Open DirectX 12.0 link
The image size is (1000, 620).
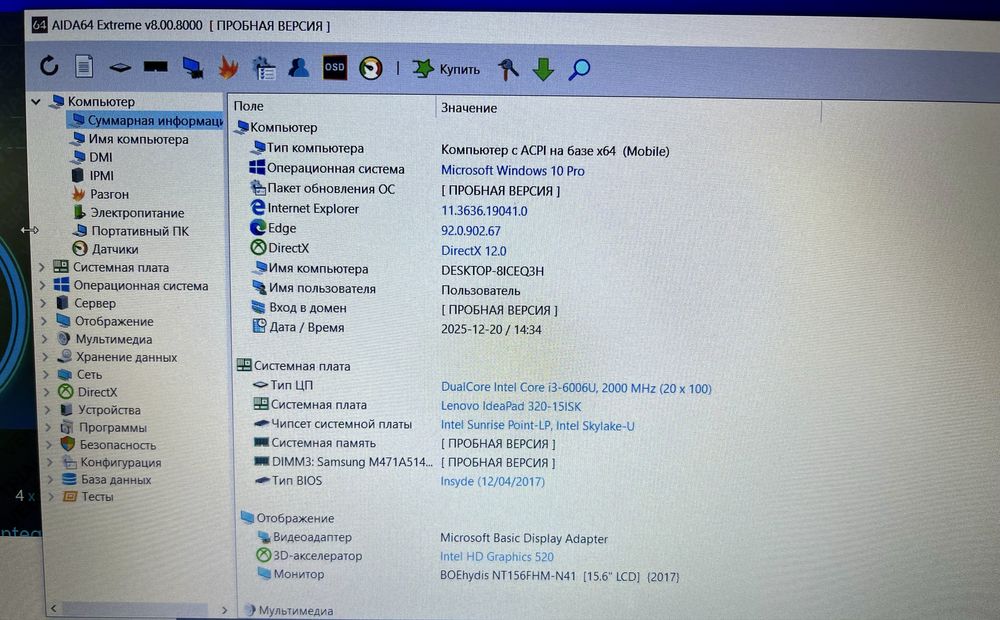click(474, 251)
